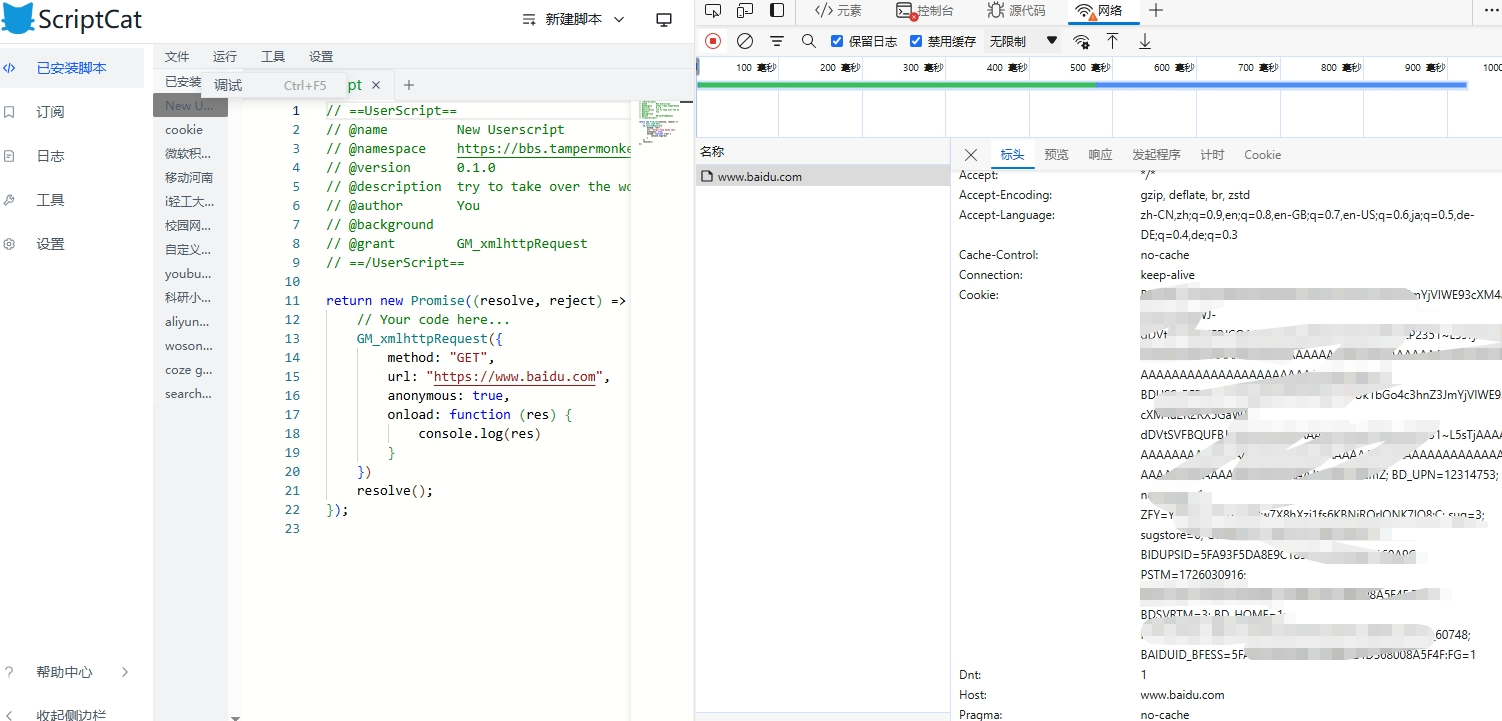Click the https://www.baidu.com URL in code
The width and height of the screenshot is (1502, 721).
pos(515,376)
